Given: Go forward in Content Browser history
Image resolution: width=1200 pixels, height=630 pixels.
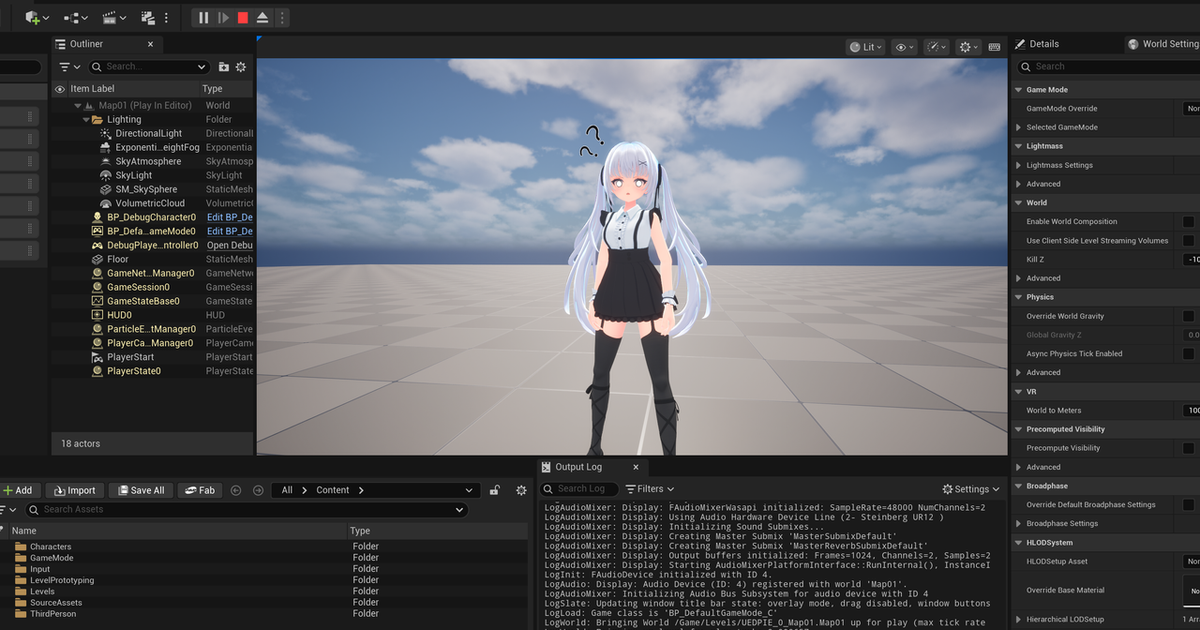Looking at the screenshot, I should 258,490.
